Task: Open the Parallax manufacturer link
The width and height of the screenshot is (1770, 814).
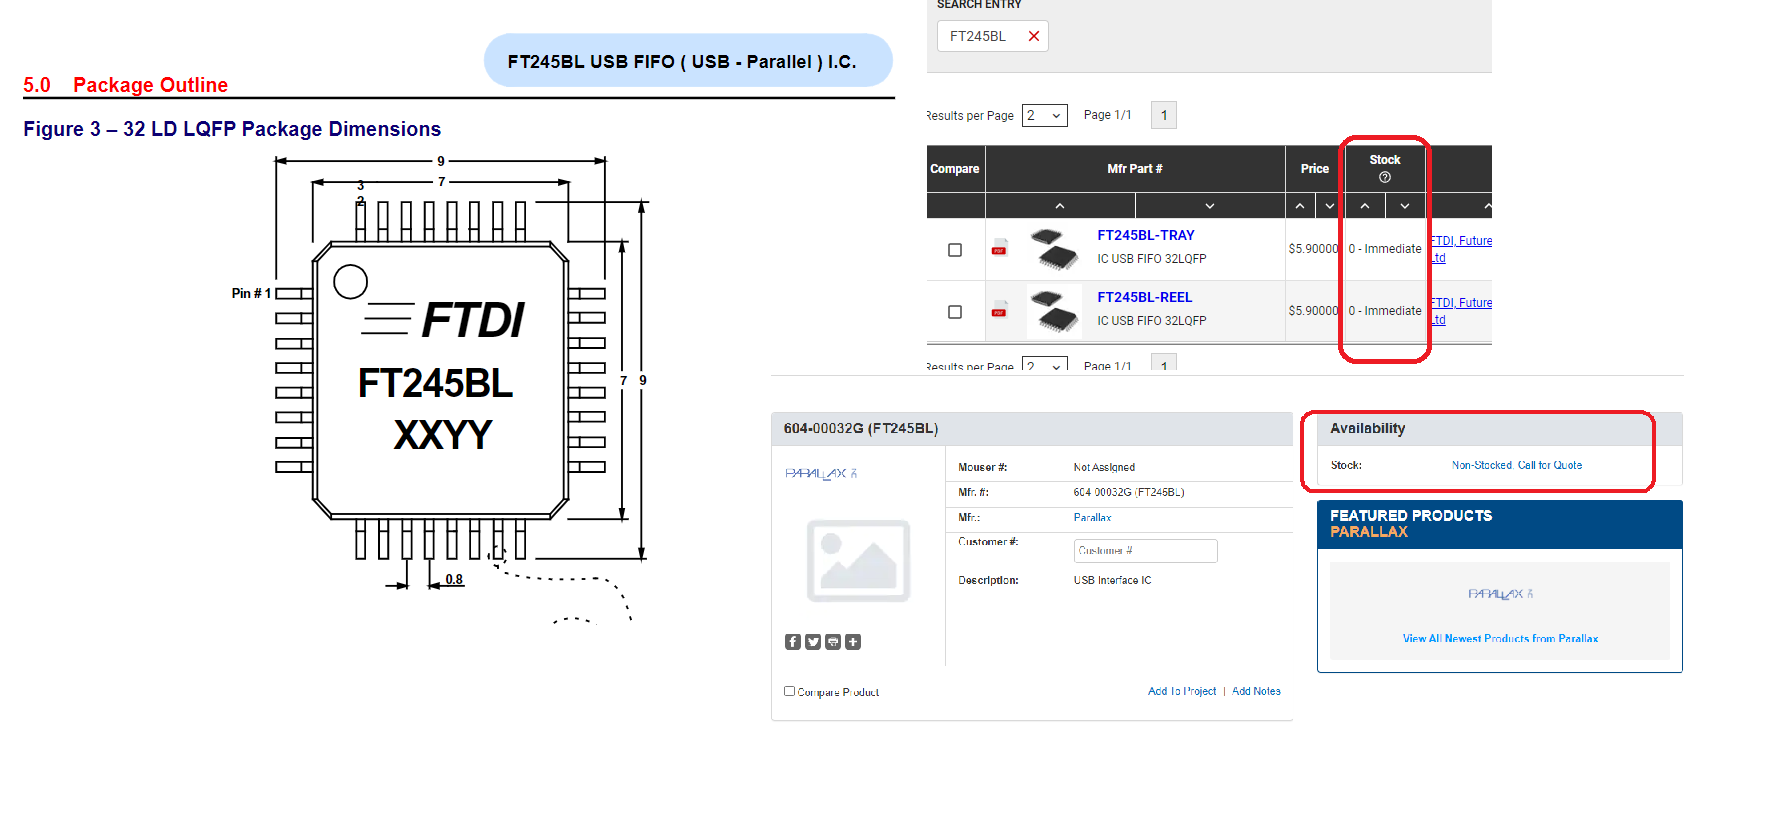Action: [x=1093, y=518]
